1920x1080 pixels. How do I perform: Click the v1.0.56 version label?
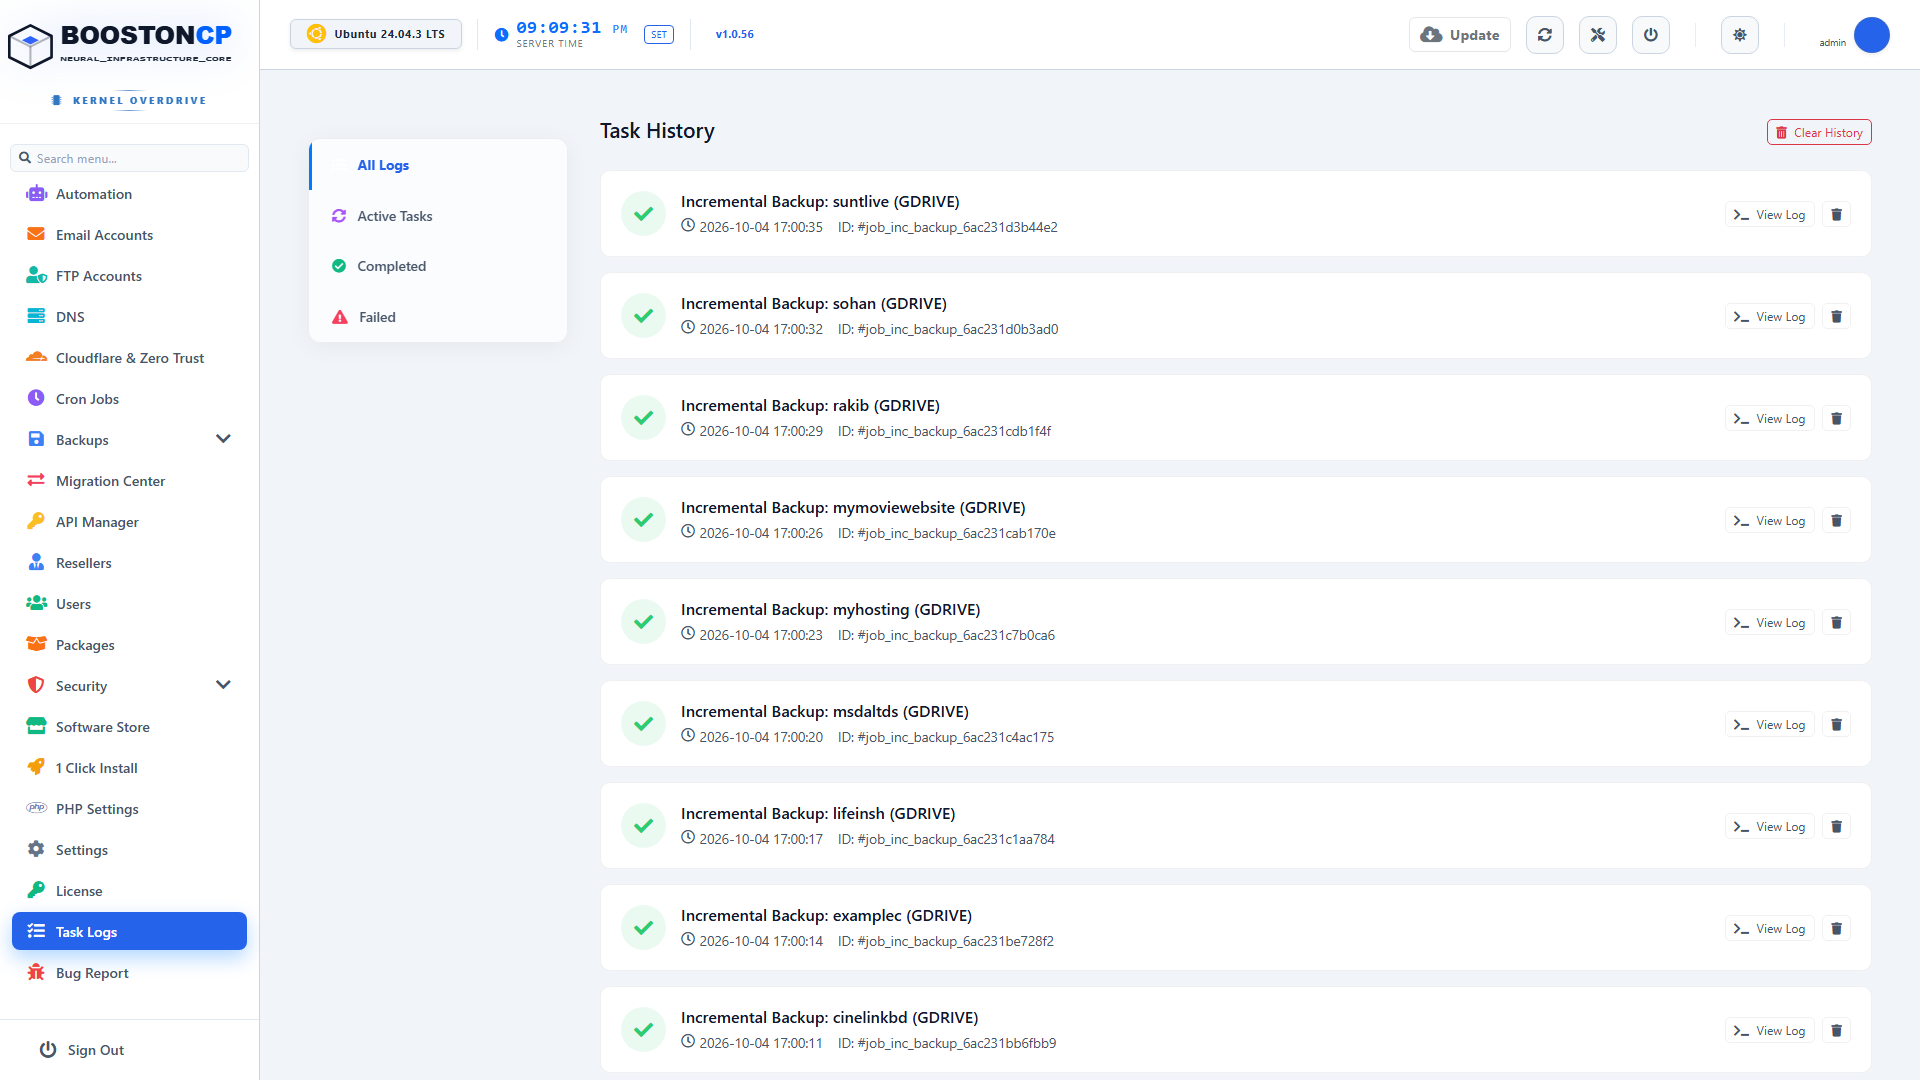click(735, 34)
